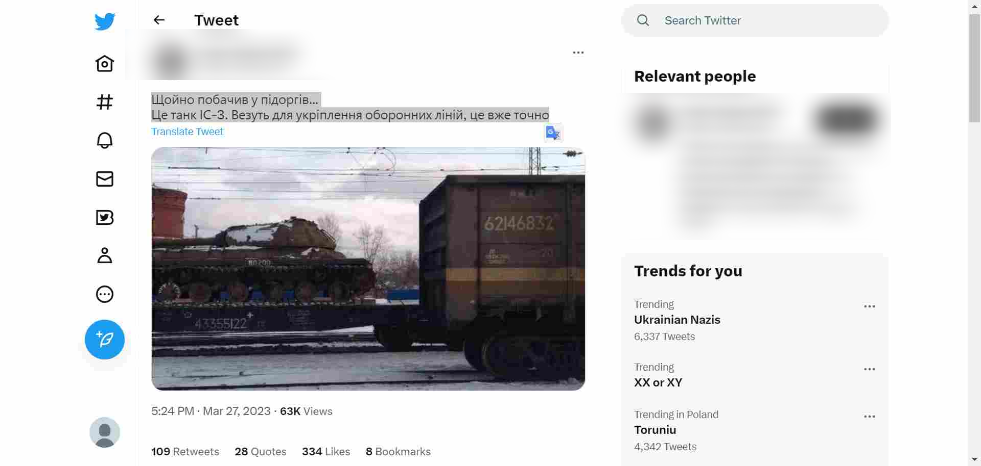View the 109 Retweets list
This screenshot has height=466, width=981.
[185, 452]
